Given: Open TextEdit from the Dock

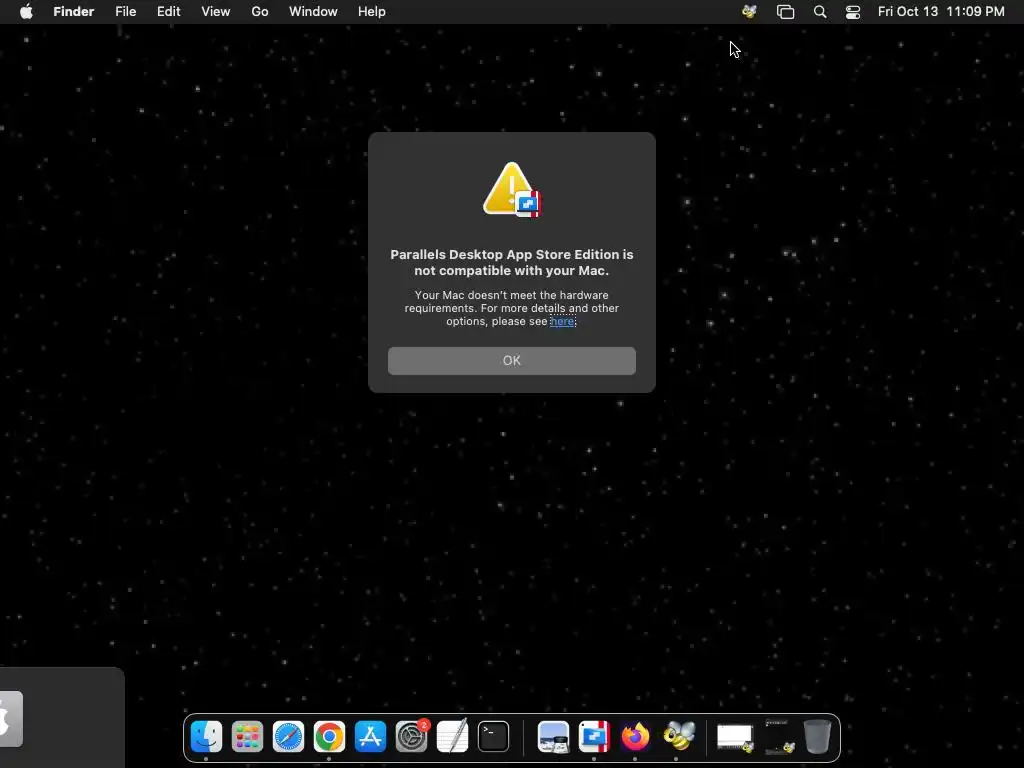Looking at the screenshot, I should [453, 737].
